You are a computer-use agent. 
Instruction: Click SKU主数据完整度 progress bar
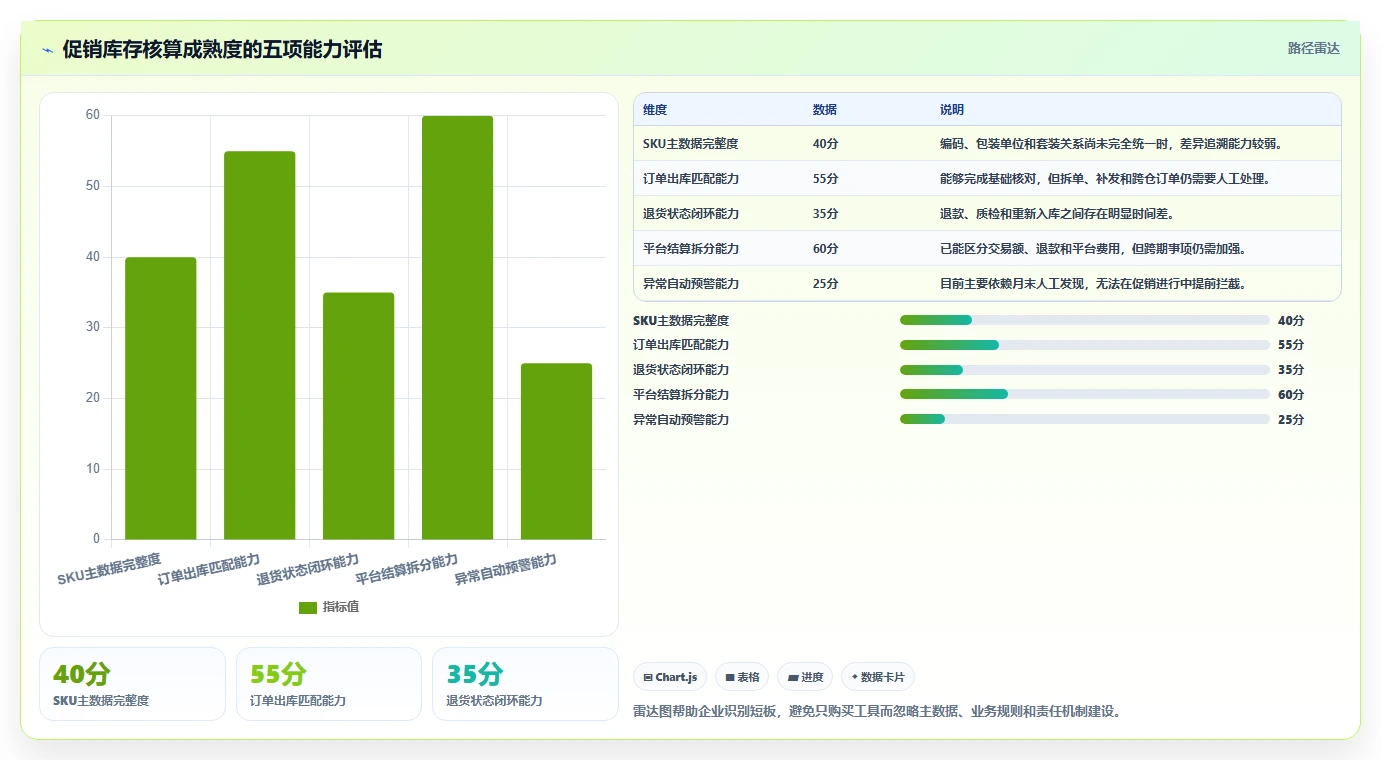(x=1084, y=320)
